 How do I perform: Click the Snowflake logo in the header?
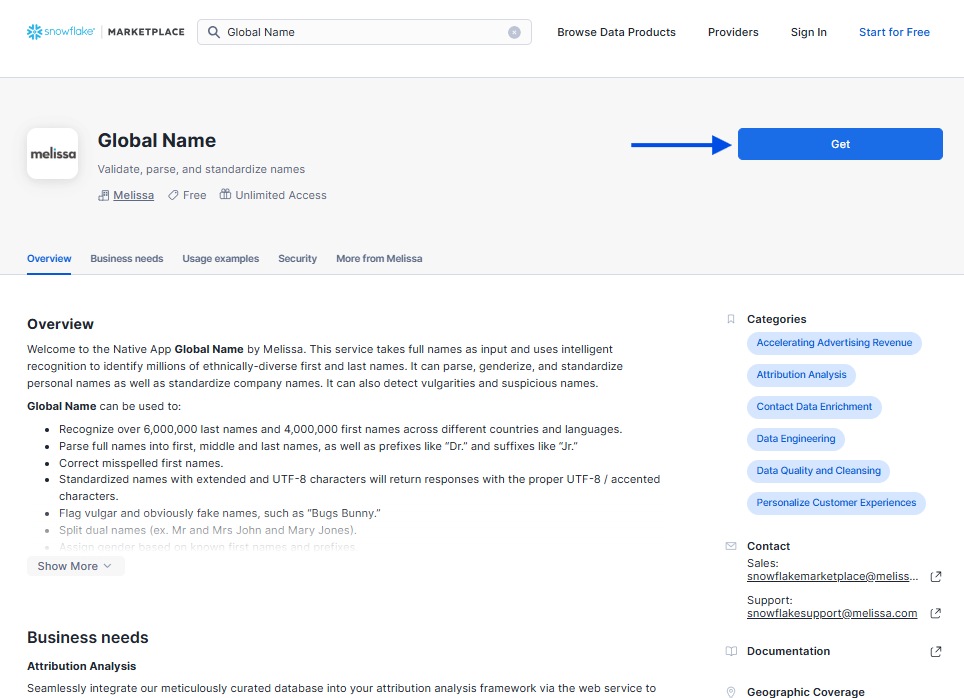point(61,31)
